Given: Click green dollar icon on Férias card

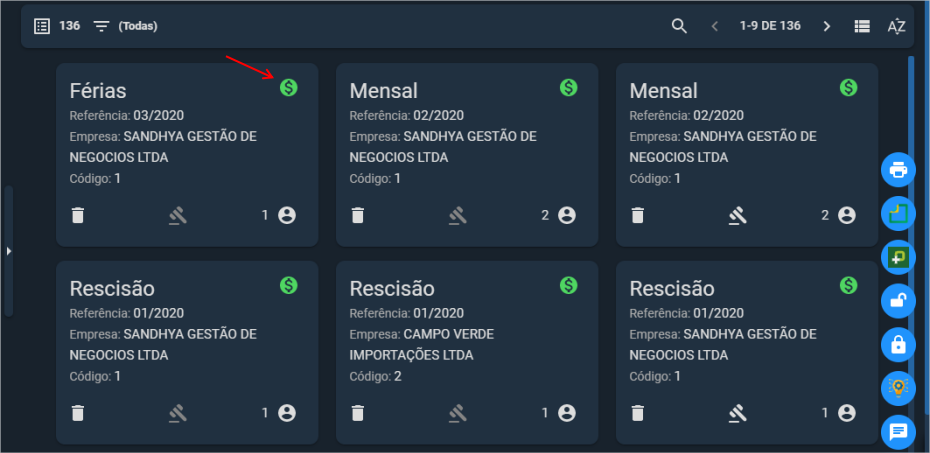Looking at the screenshot, I should tap(289, 88).
